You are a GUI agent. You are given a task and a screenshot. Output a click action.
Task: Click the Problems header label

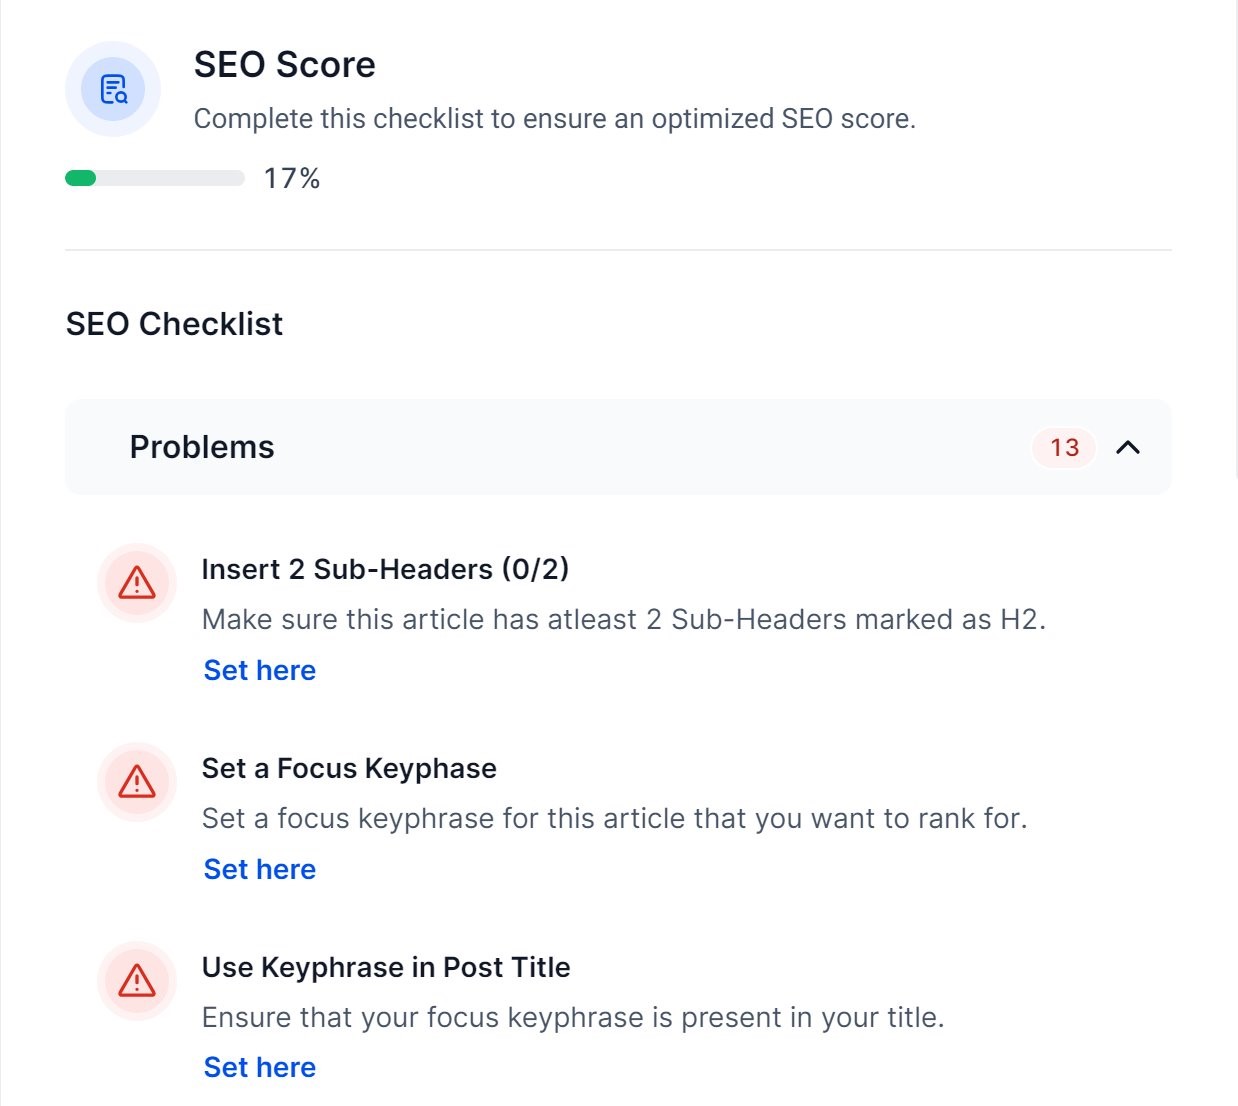click(202, 447)
